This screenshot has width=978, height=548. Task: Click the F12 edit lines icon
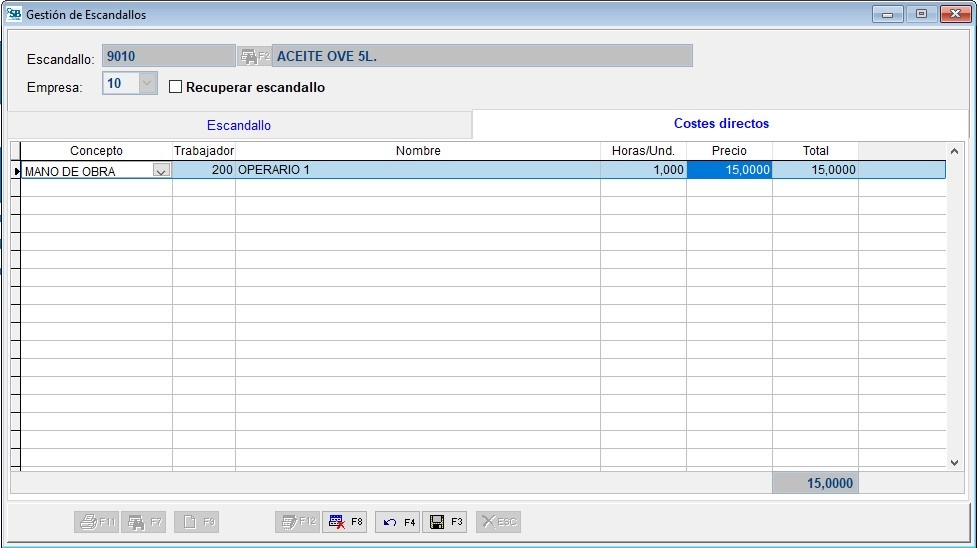click(x=289, y=522)
